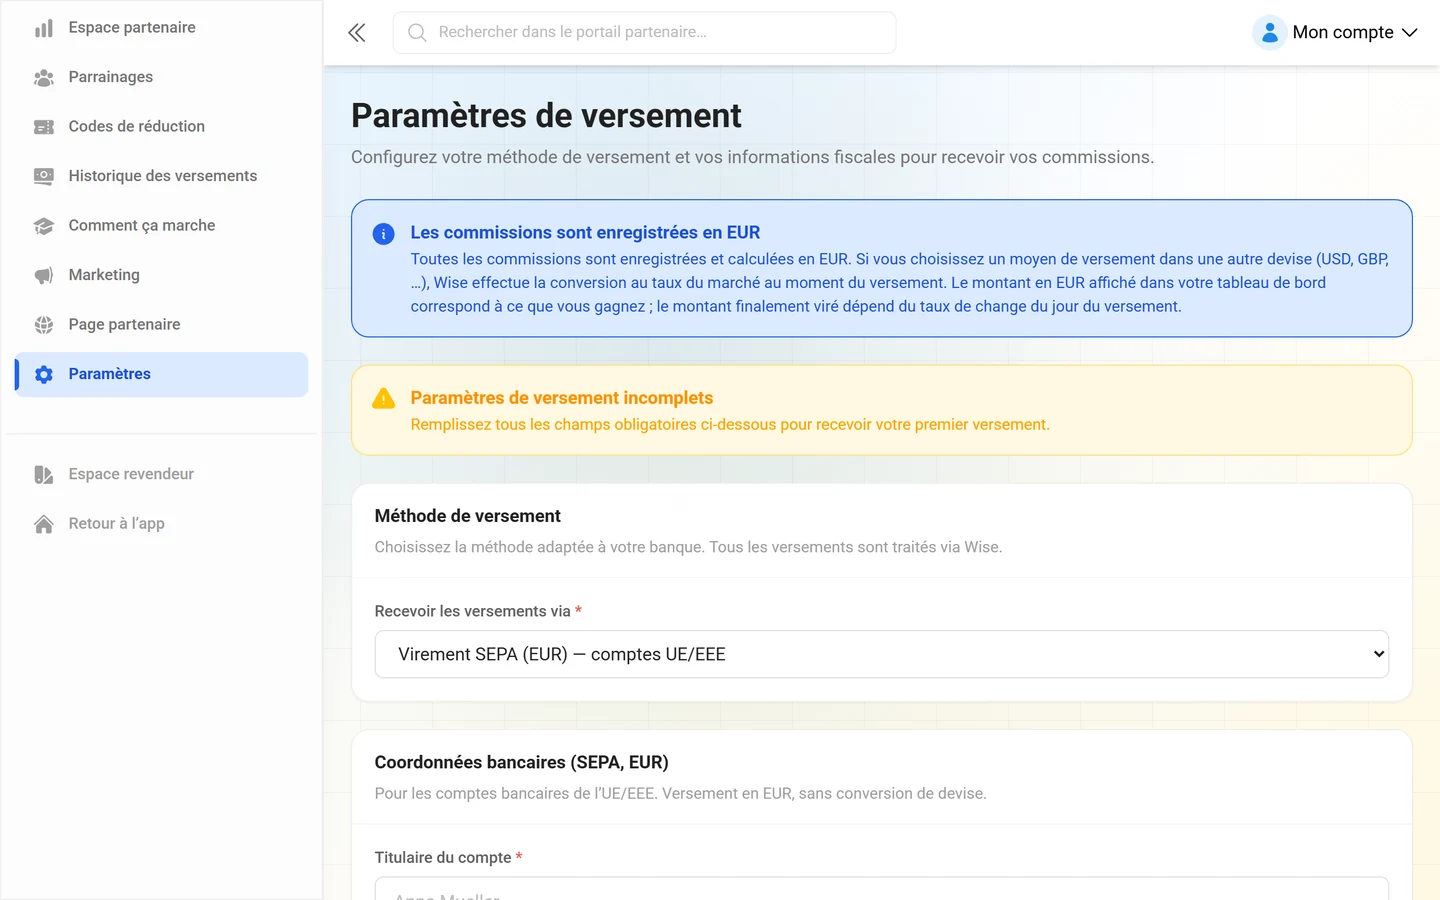Open the Mon compte dropdown chevron
The width and height of the screenshot is (1440, 900).
click(1410, 33)
